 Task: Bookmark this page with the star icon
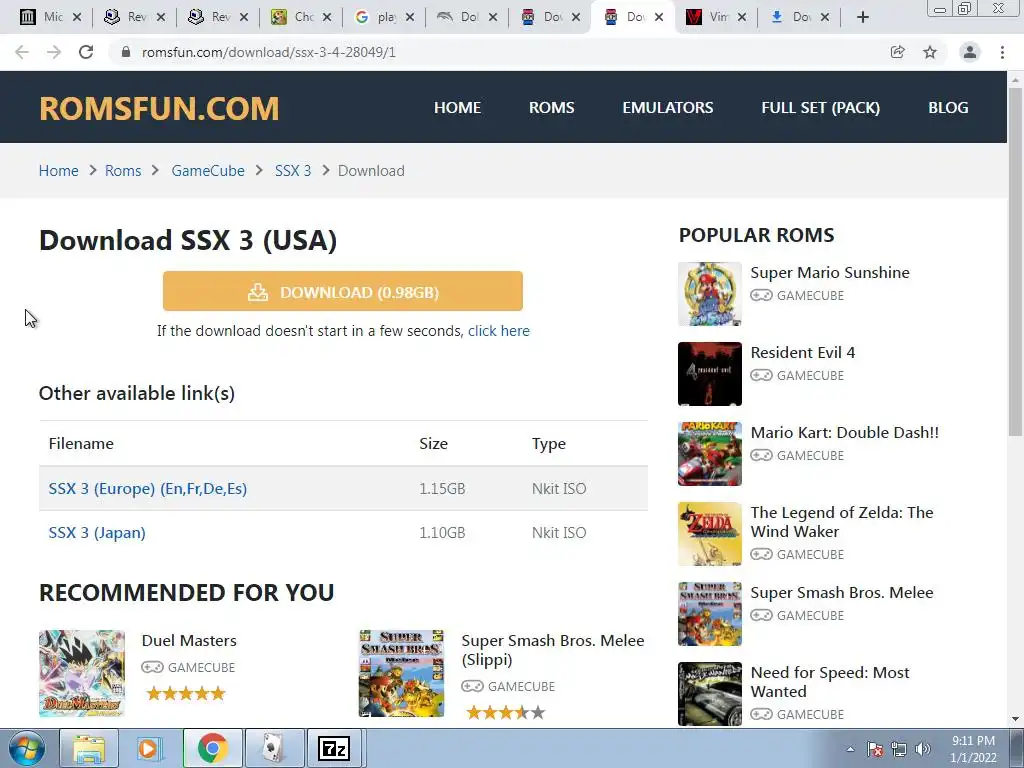tap(930, 52)
